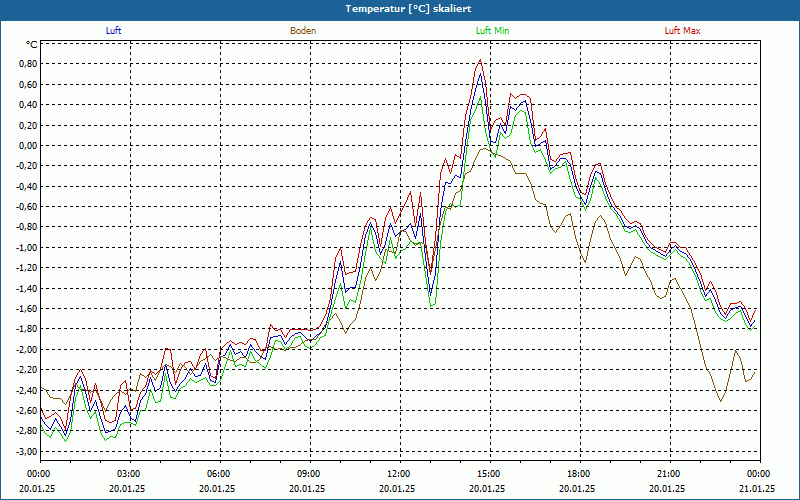Click the brown Boden minimum near 22:40
Image resolution: width=800 pixels, height=500 pixels.
[x=721, y=401]
